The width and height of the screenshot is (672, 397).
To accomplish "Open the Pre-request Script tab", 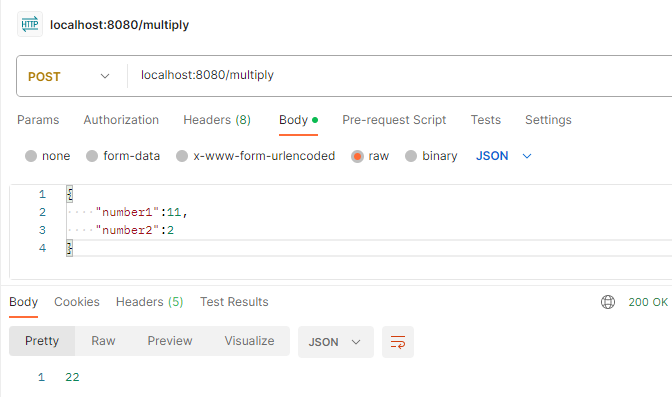I will (x=394, y=120).
